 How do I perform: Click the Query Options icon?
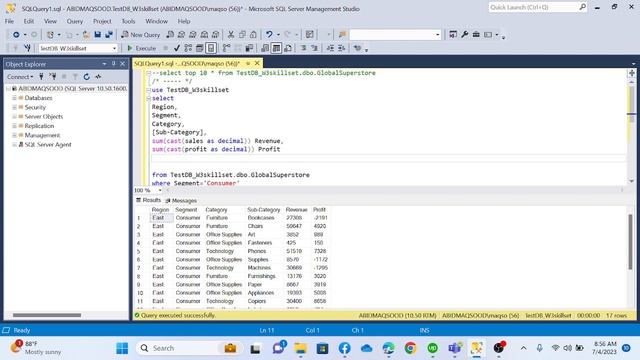(x=200, y=48)
